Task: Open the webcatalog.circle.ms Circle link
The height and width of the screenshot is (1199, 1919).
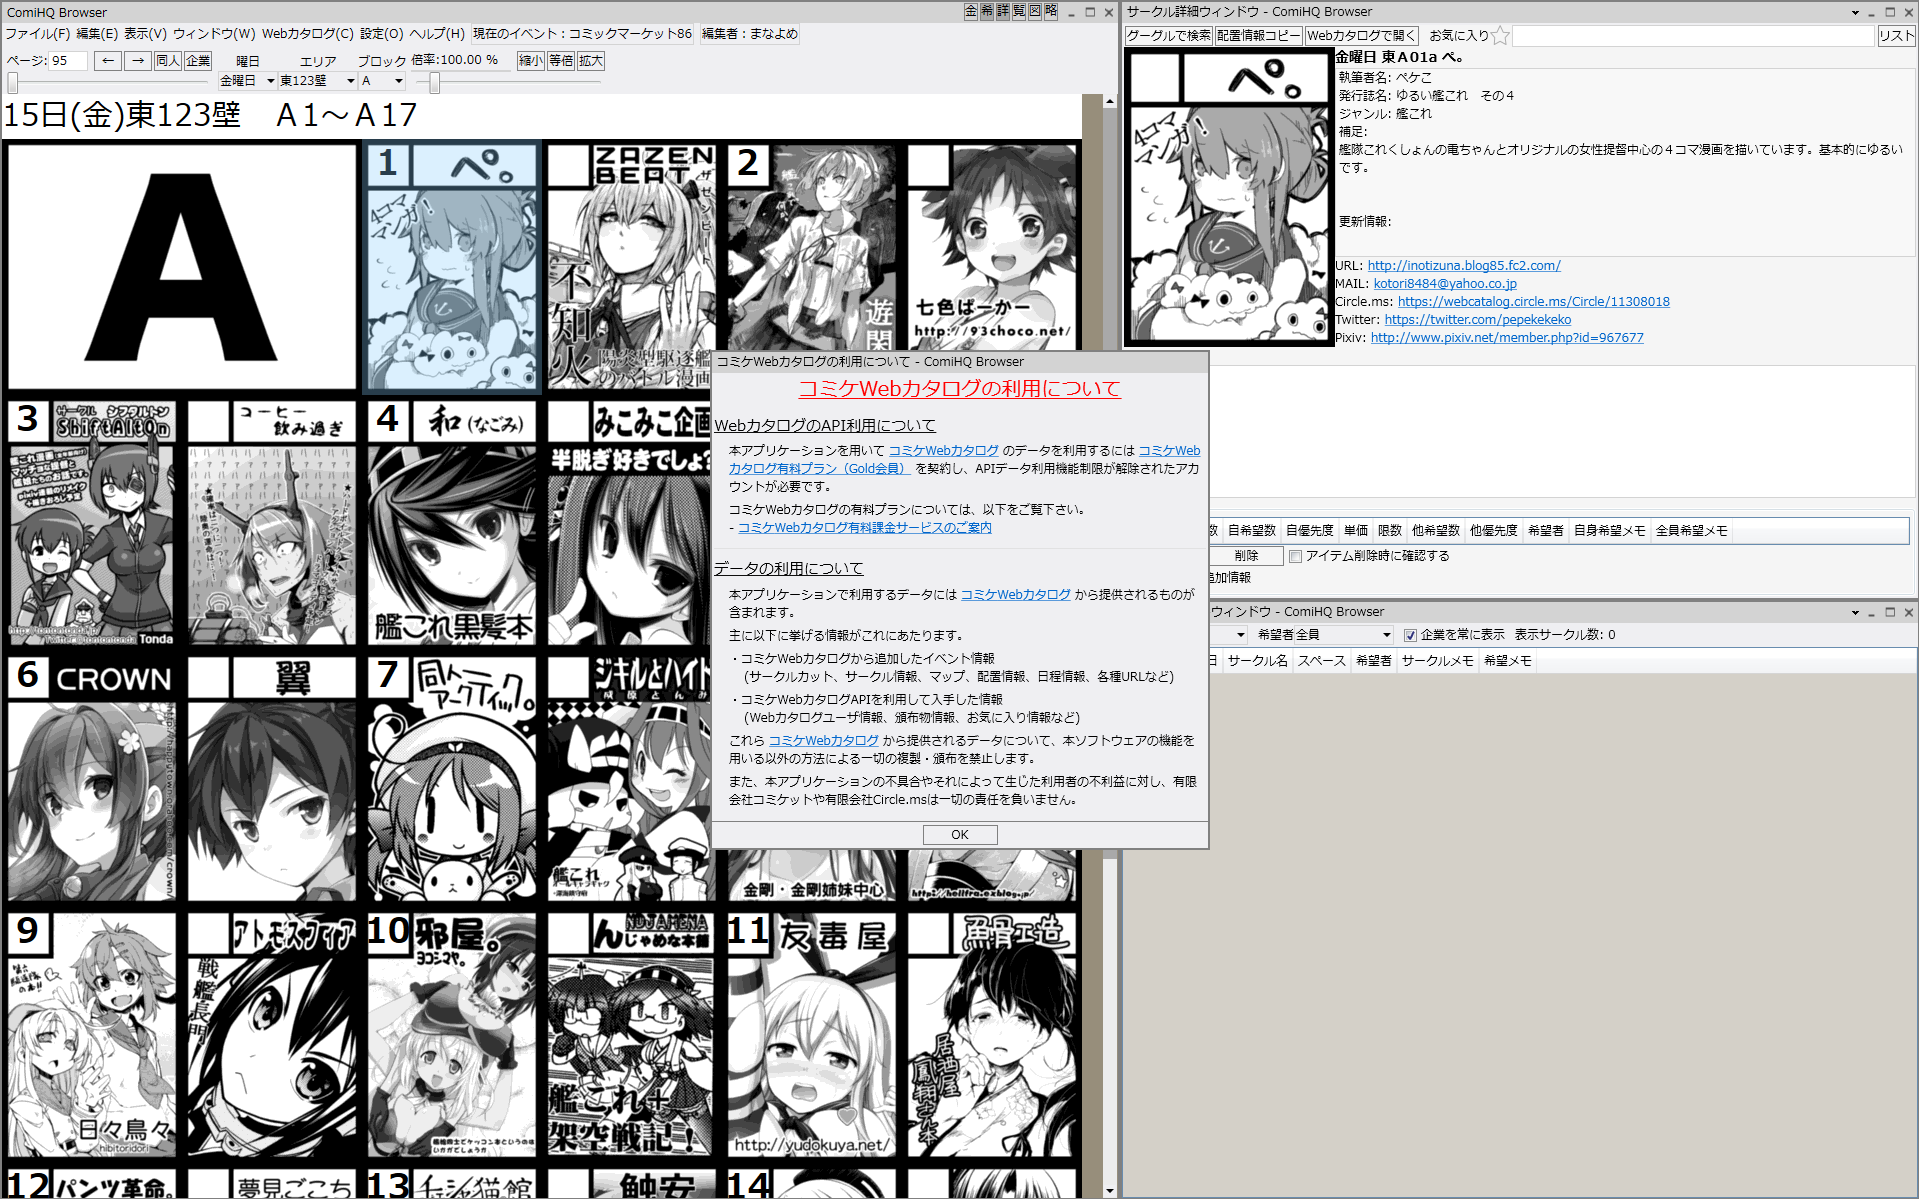Action: pos(1534,302)
